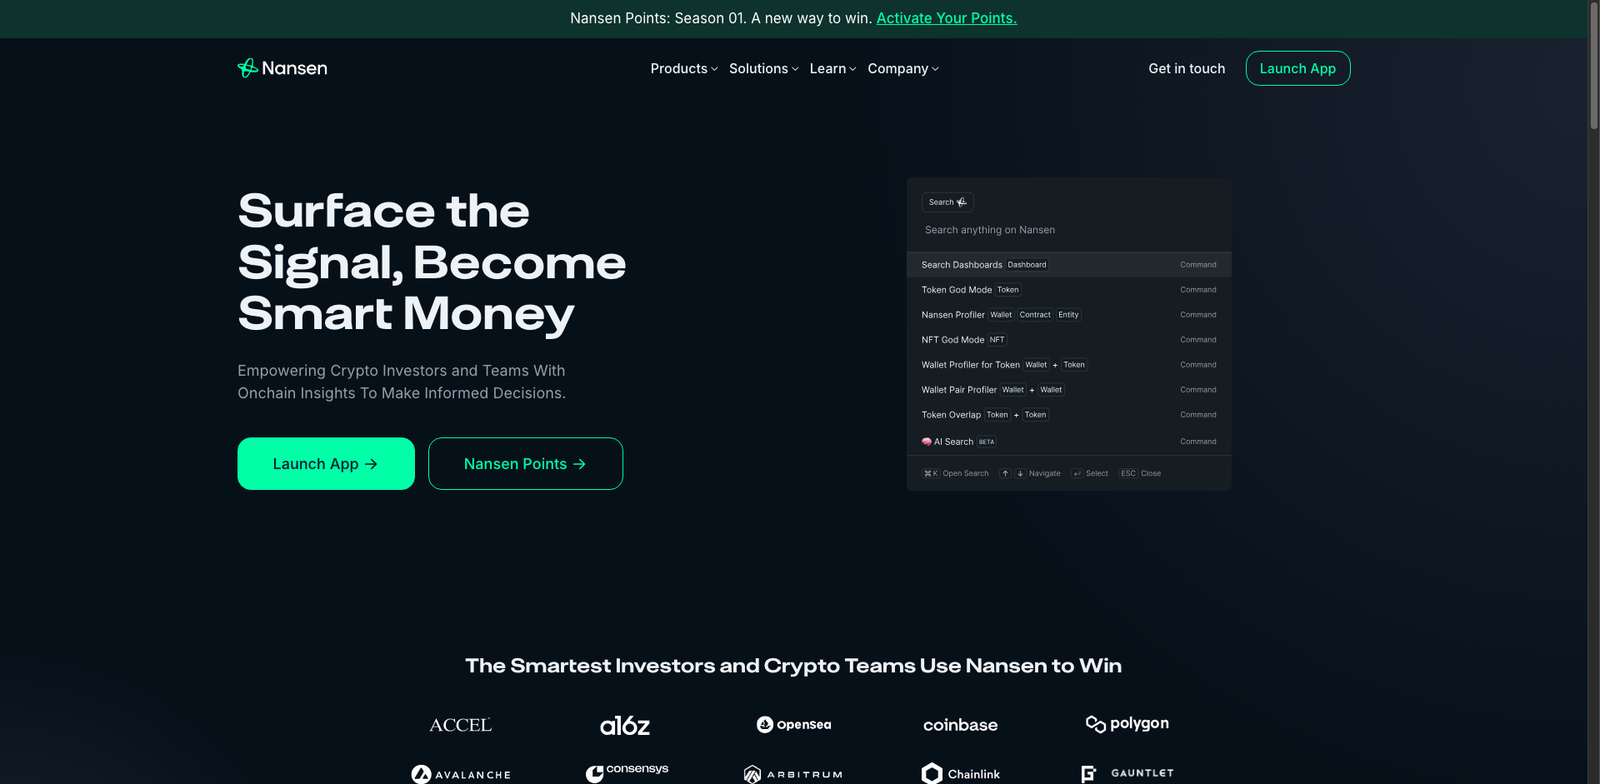Viewport: 1600px width, 784px height.
Task: Click the Chainlink logo
Action: (961, 774)
